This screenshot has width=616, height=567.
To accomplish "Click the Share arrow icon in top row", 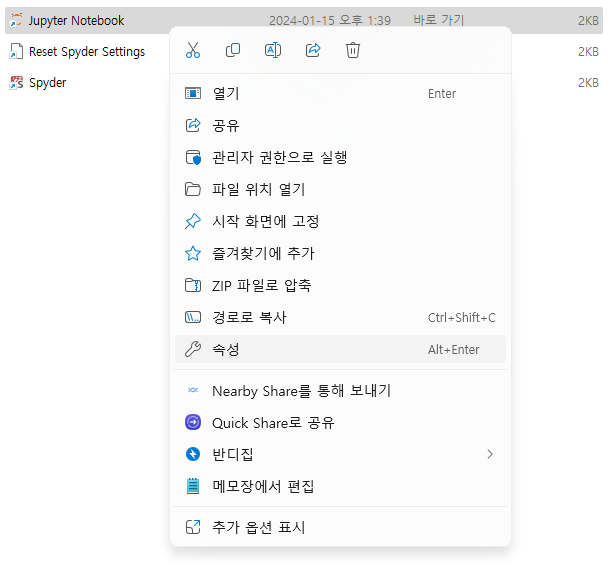I will [313, 50].
